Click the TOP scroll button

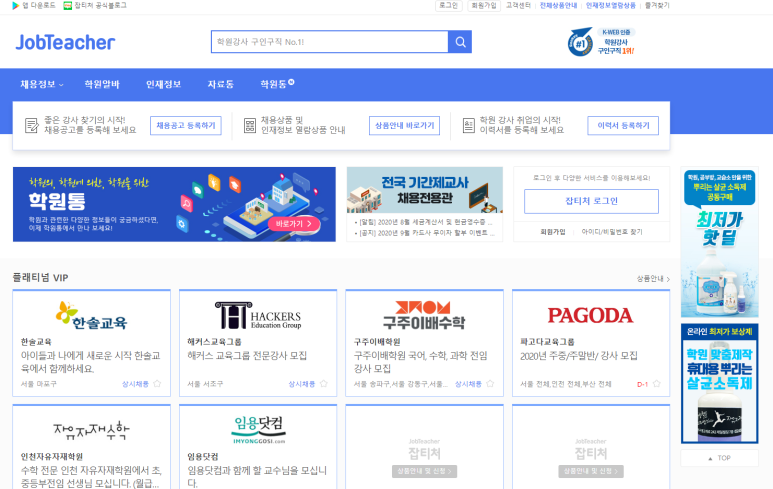point(719,458)
